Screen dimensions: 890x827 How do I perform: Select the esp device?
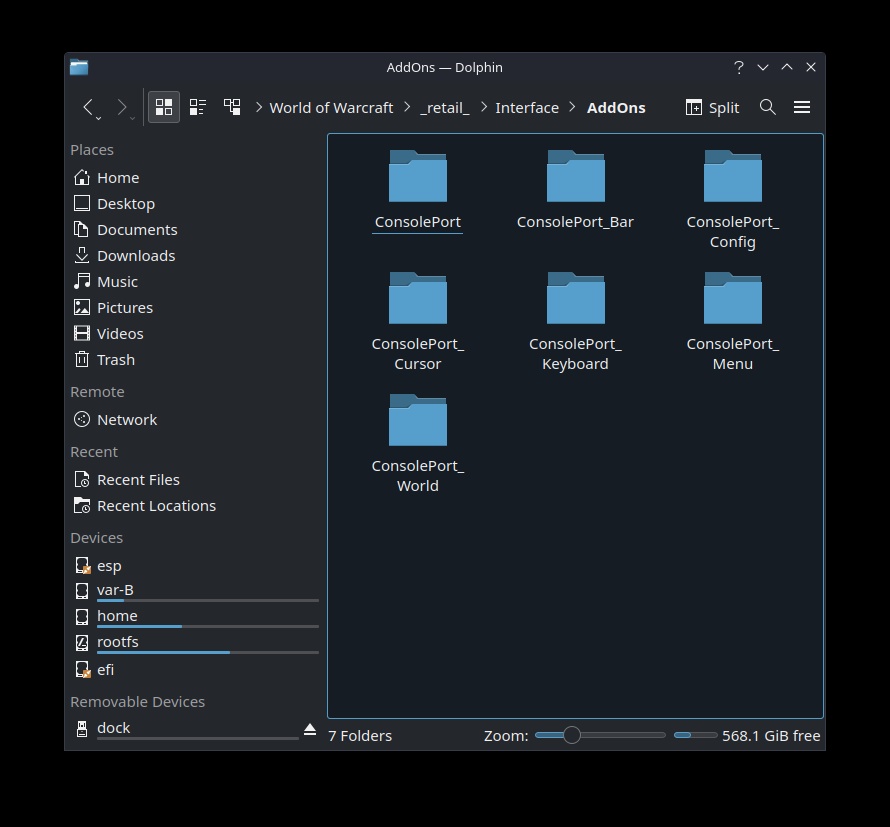pyautogui.click(x=194, y=566)
